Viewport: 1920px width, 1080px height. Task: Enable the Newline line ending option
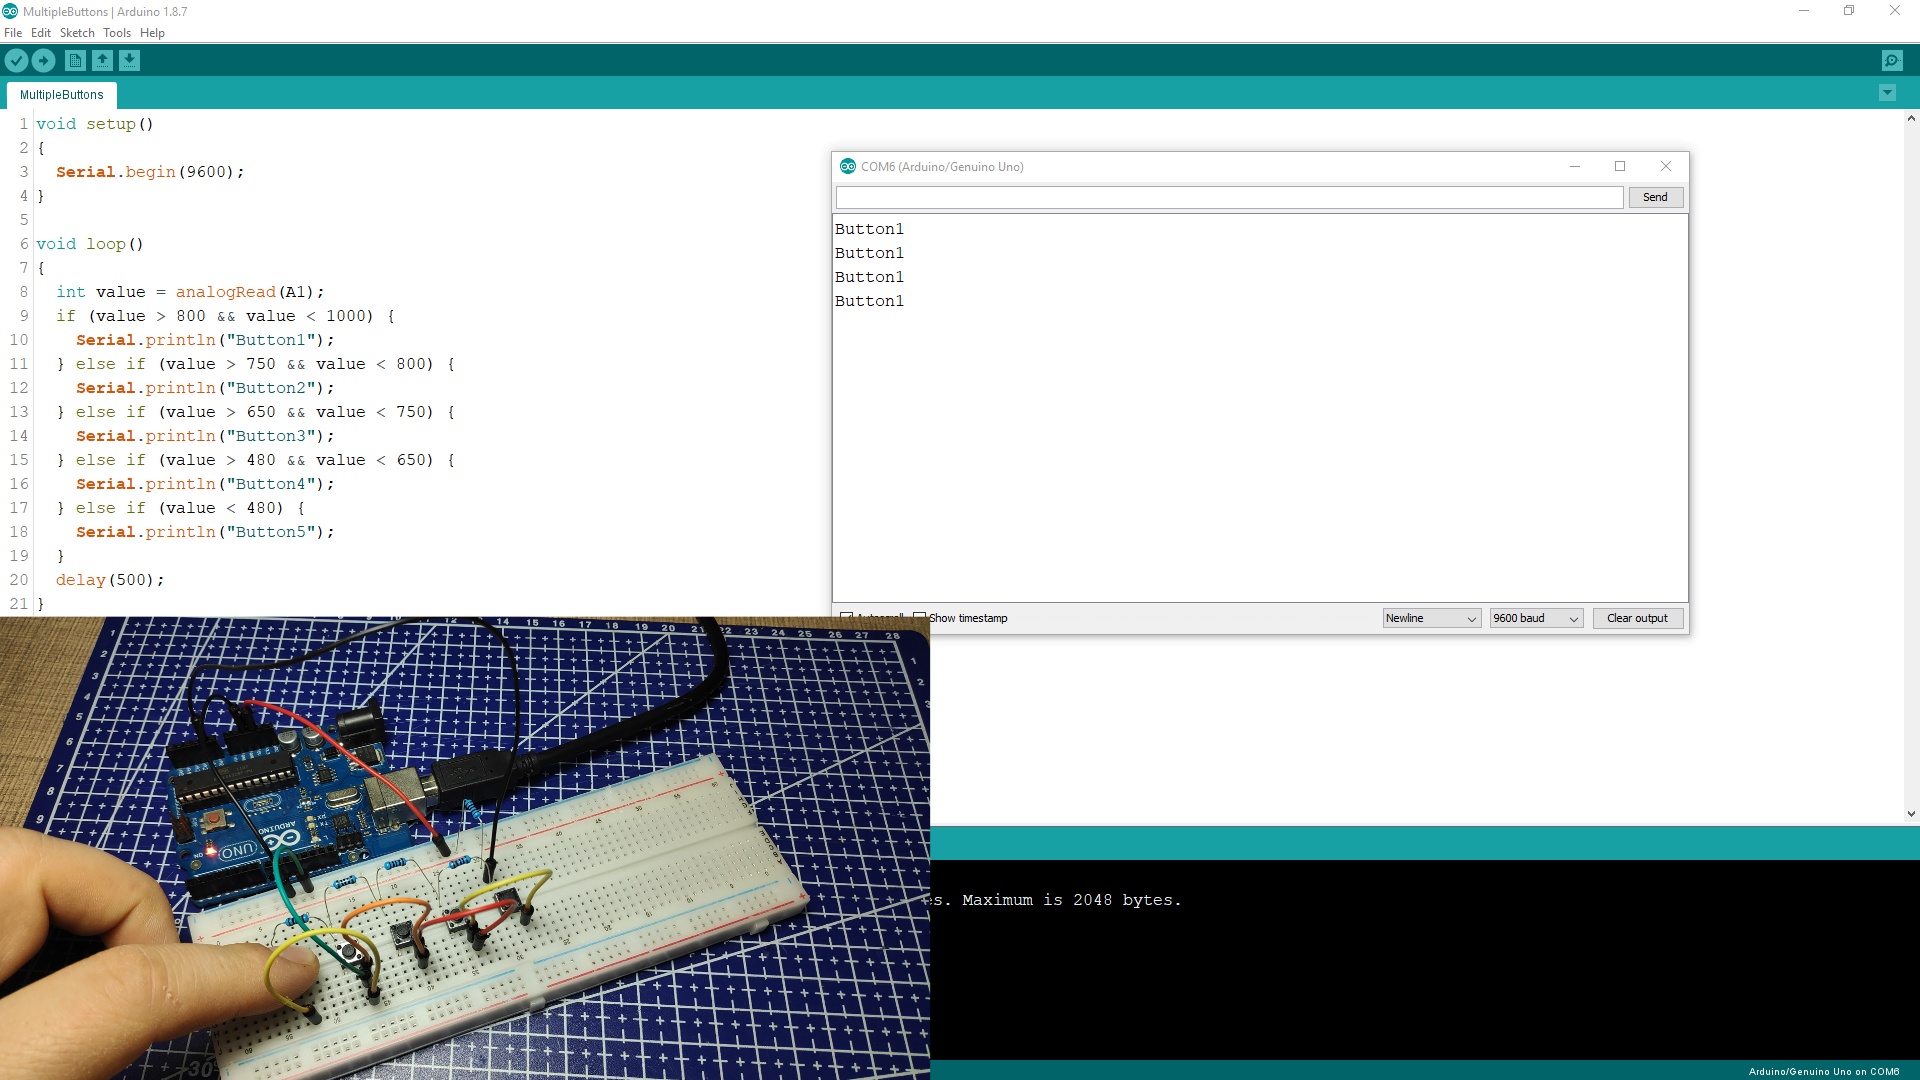click(1427, 617)
